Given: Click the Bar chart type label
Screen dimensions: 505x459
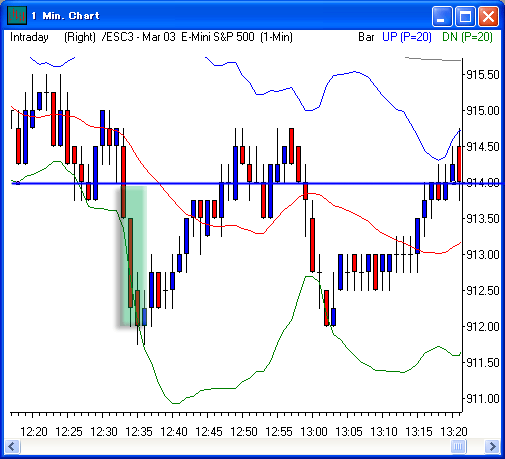Looking at the screenshot, I should (x=366, y=37).
